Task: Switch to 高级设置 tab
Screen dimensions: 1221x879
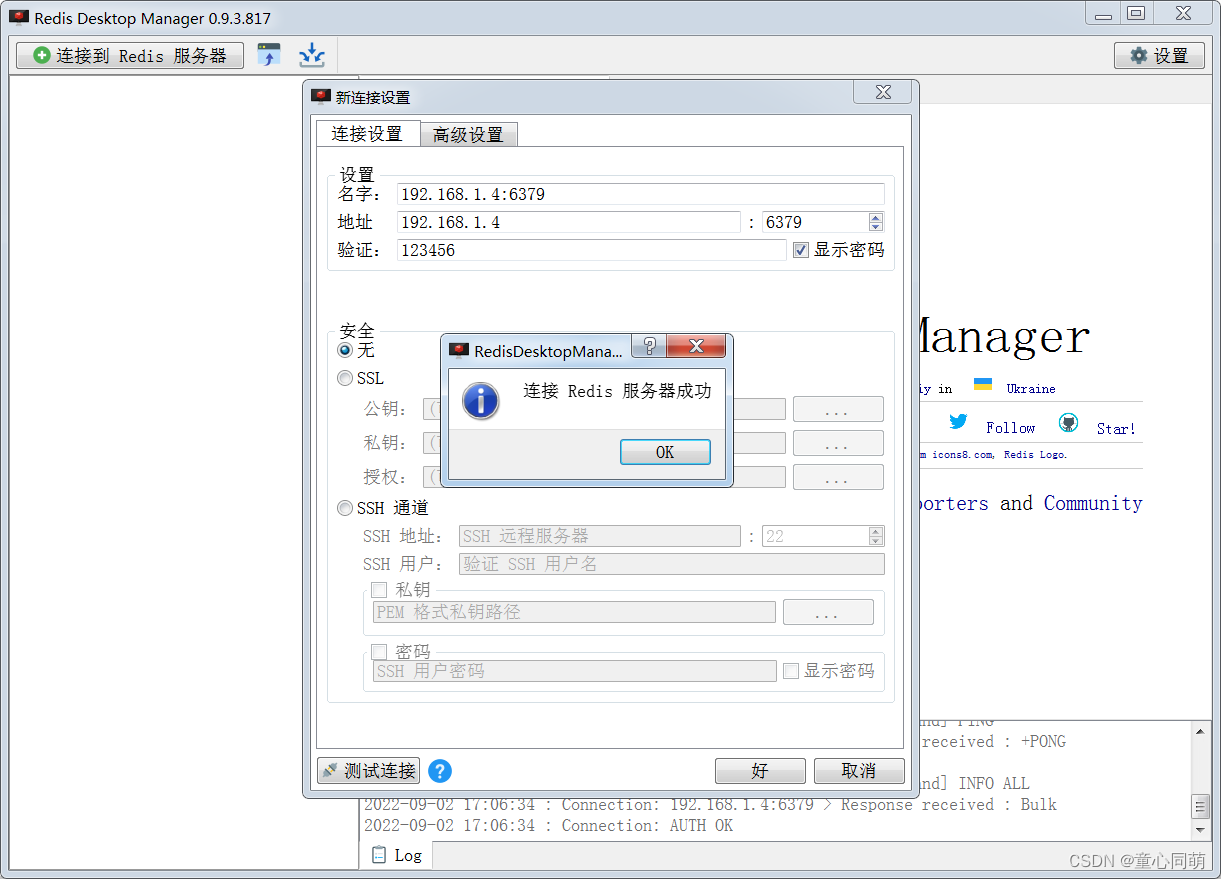Action: (468, 135)
